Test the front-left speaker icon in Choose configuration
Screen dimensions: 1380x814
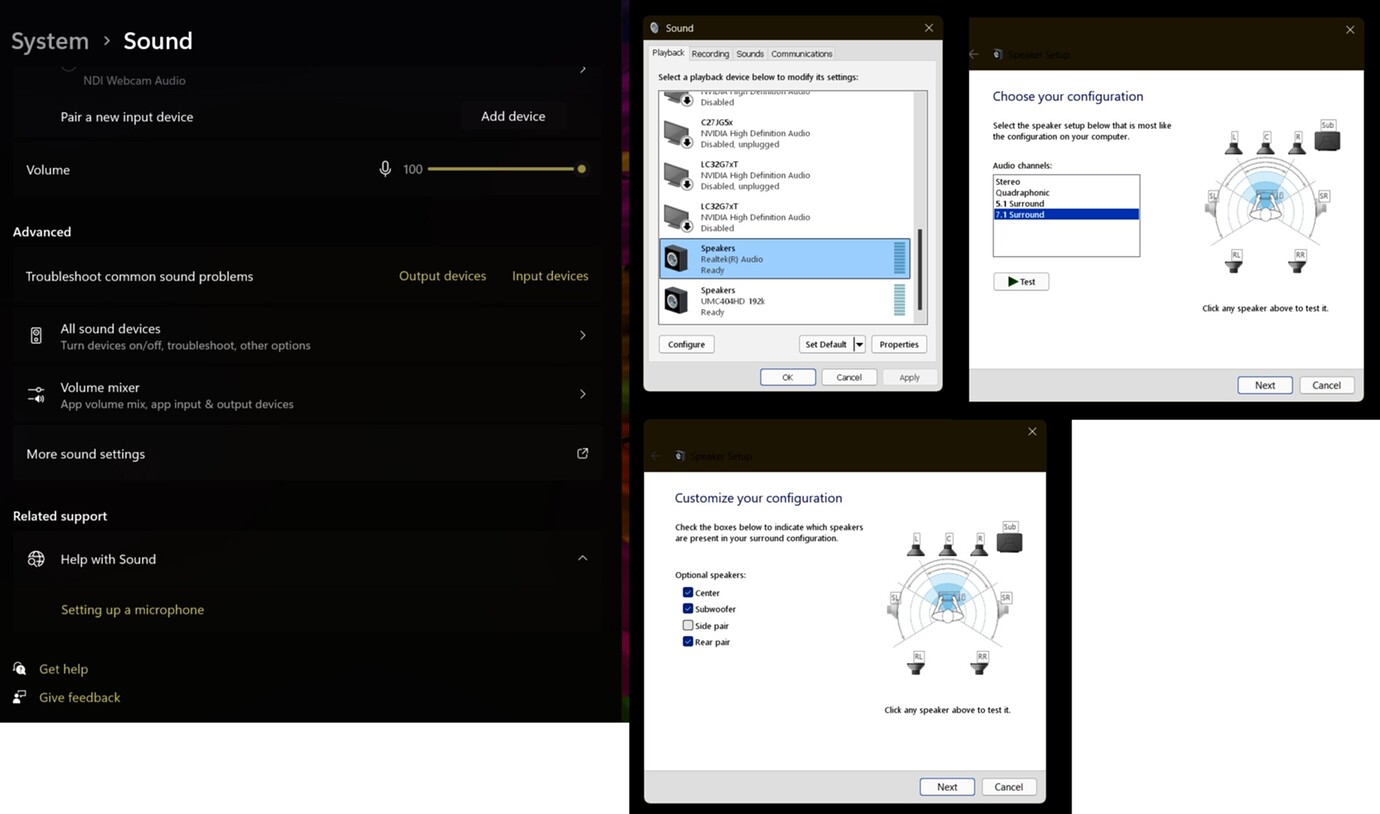(1236, 143)
